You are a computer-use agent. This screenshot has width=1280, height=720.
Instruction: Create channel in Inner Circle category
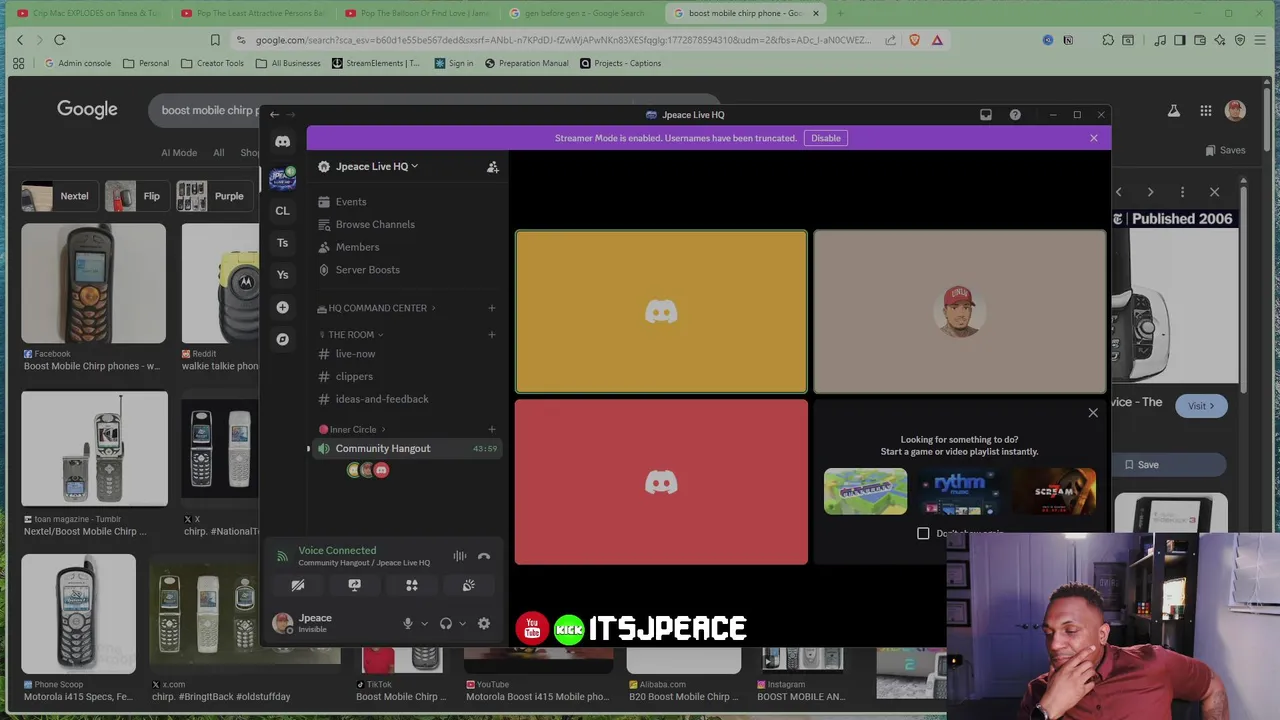point(491,430)
